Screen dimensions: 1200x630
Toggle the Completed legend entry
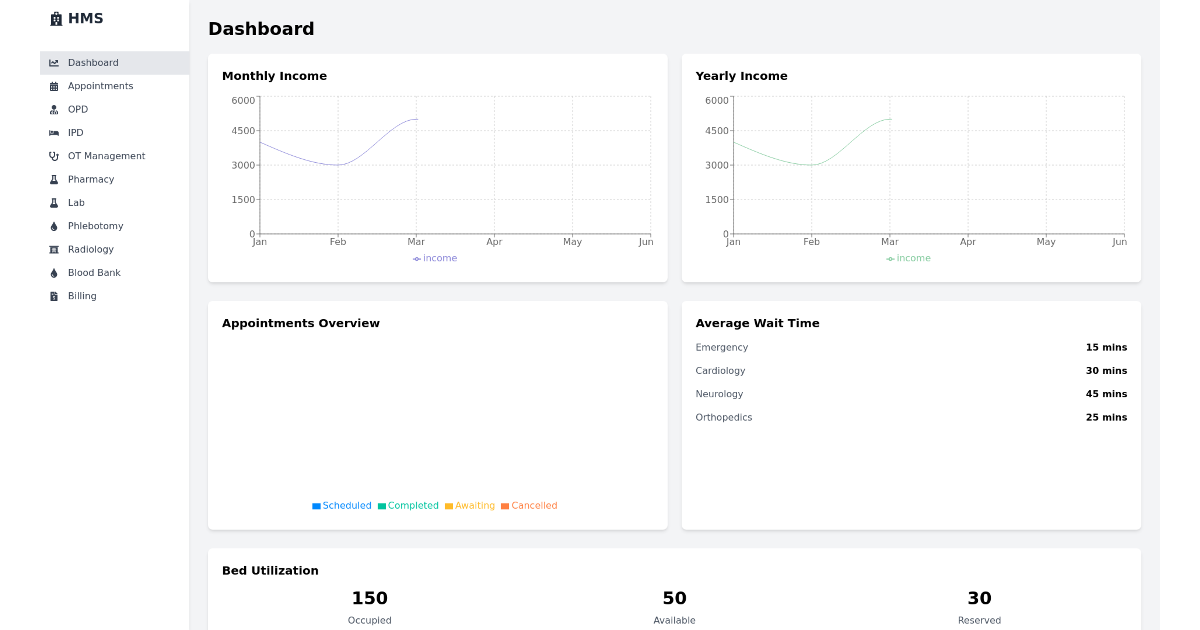point(408,505)
